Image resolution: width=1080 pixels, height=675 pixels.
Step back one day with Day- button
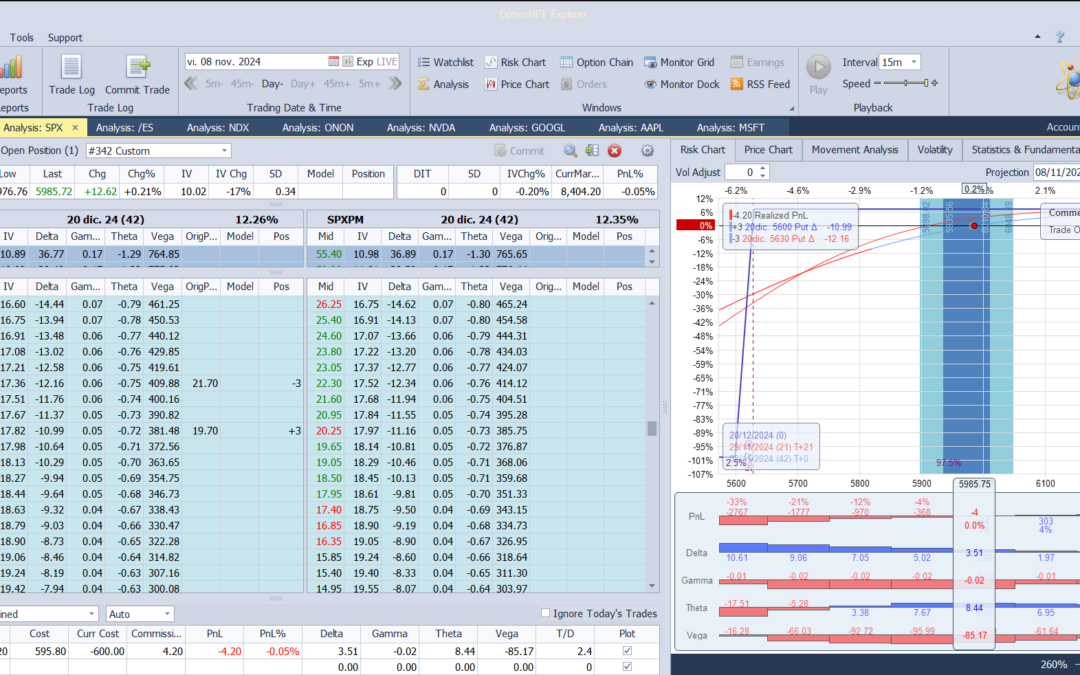tap(272, 84)
